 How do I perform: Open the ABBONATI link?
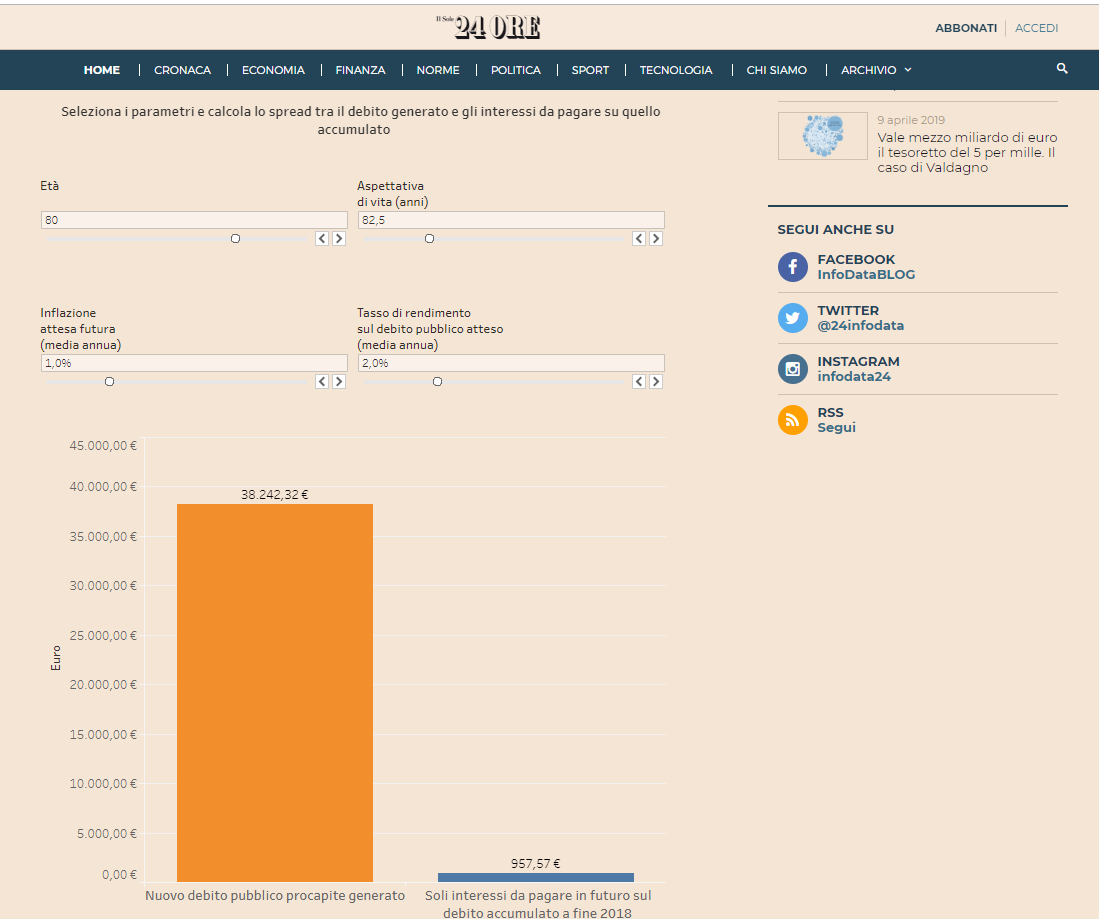click(x=966, y=28)
